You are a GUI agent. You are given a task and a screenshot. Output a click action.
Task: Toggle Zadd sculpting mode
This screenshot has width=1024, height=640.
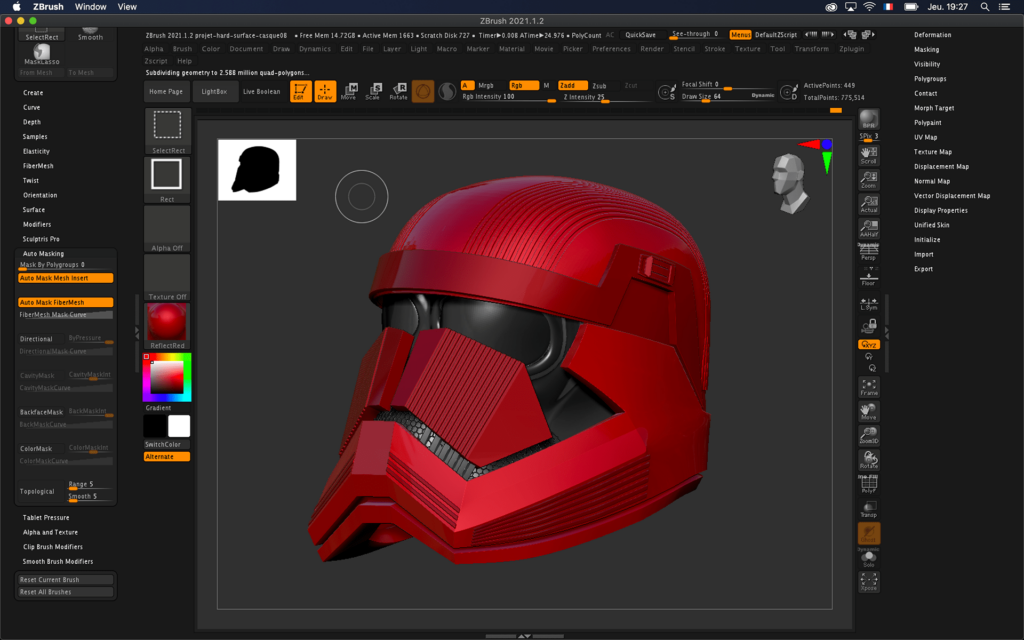[x=572, y=85]
